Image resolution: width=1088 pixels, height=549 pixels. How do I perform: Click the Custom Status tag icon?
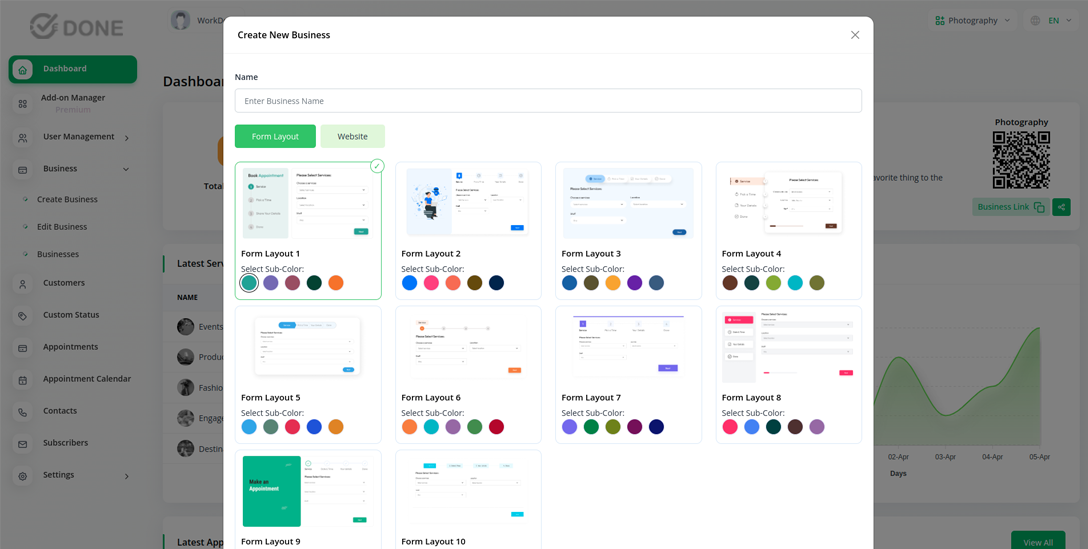[x=23, y=316]
